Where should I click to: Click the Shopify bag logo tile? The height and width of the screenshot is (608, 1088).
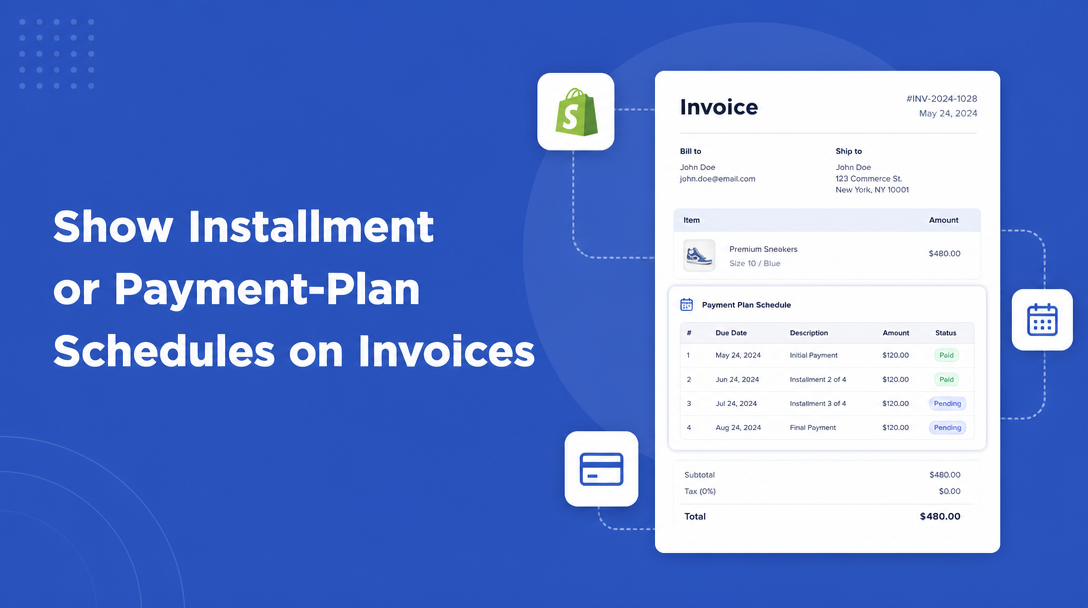click(576, 112)
